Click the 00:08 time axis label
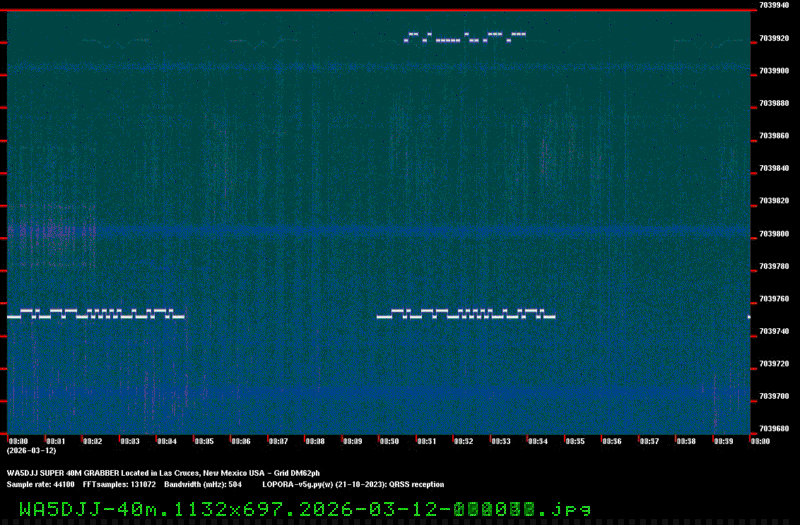This screenshot has height=525, width=800. 315,441
